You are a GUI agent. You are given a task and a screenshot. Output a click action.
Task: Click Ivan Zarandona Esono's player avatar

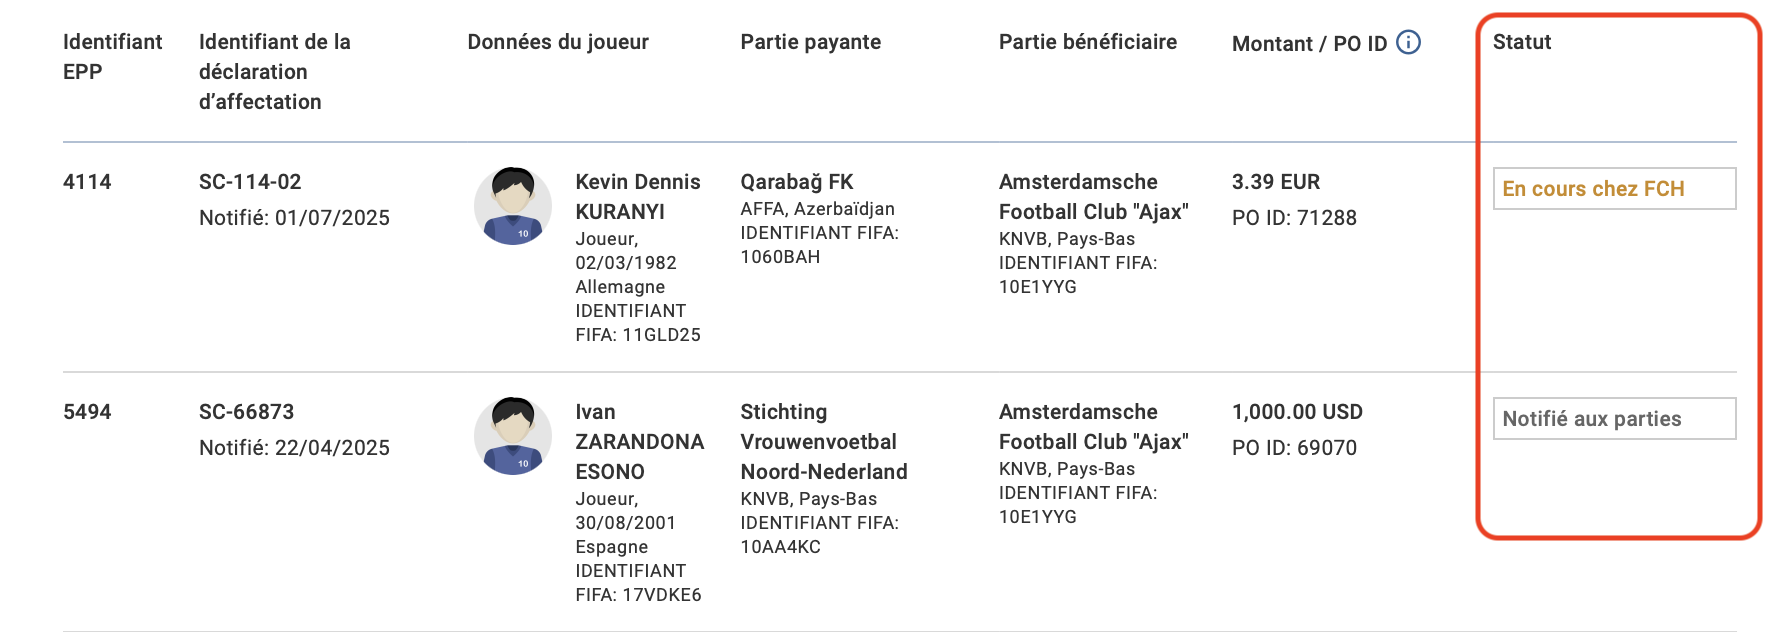point(513,436)
